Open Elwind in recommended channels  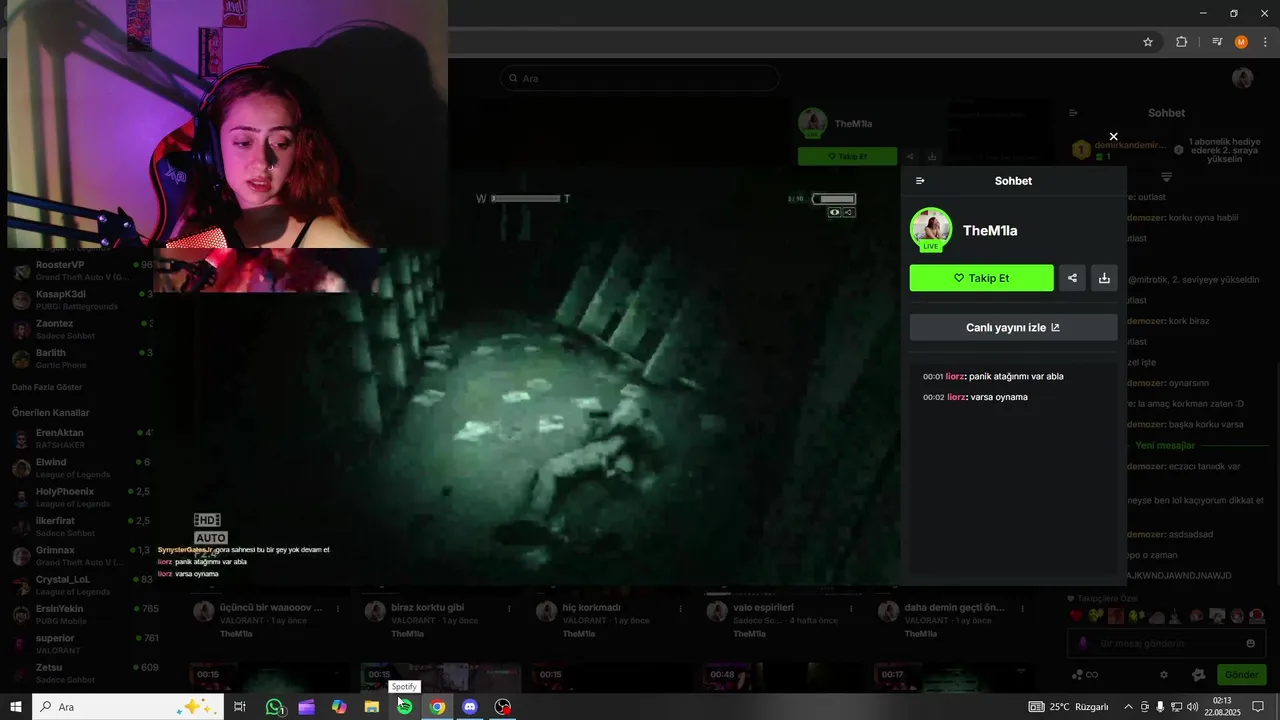click(x=82, y=467)
